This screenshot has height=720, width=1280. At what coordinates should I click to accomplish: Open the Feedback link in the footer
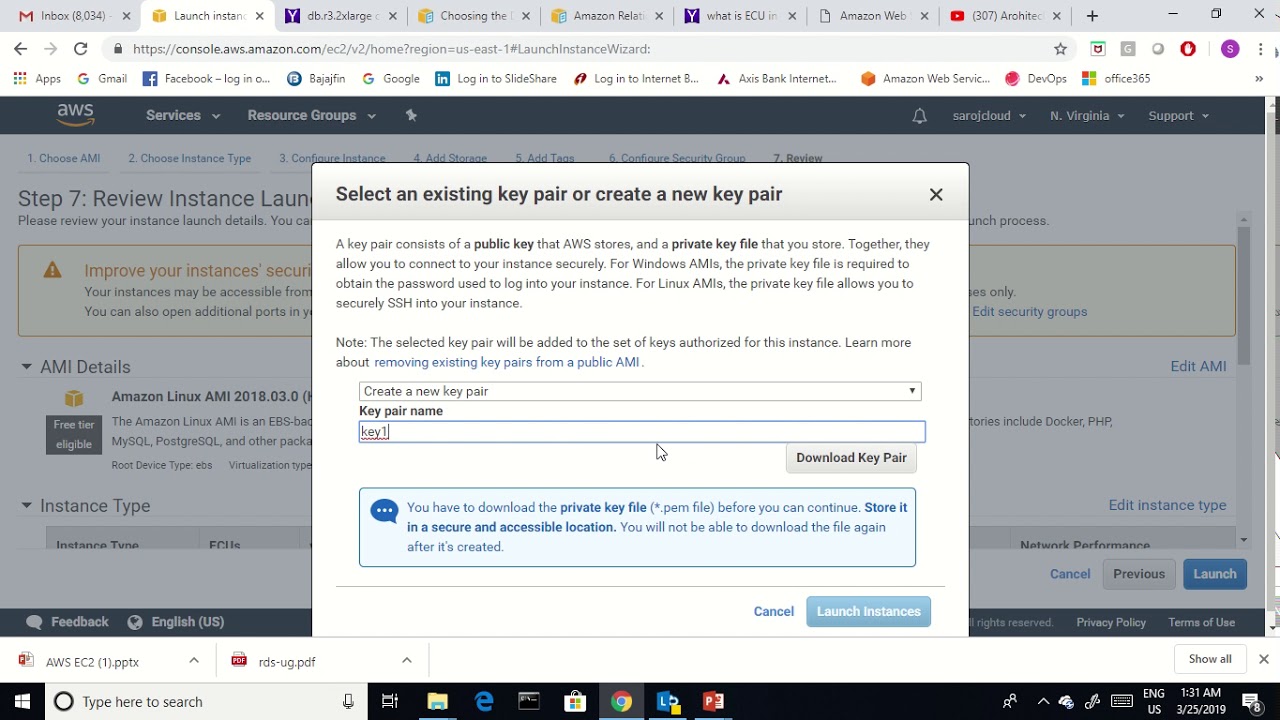tap(68, 622)
